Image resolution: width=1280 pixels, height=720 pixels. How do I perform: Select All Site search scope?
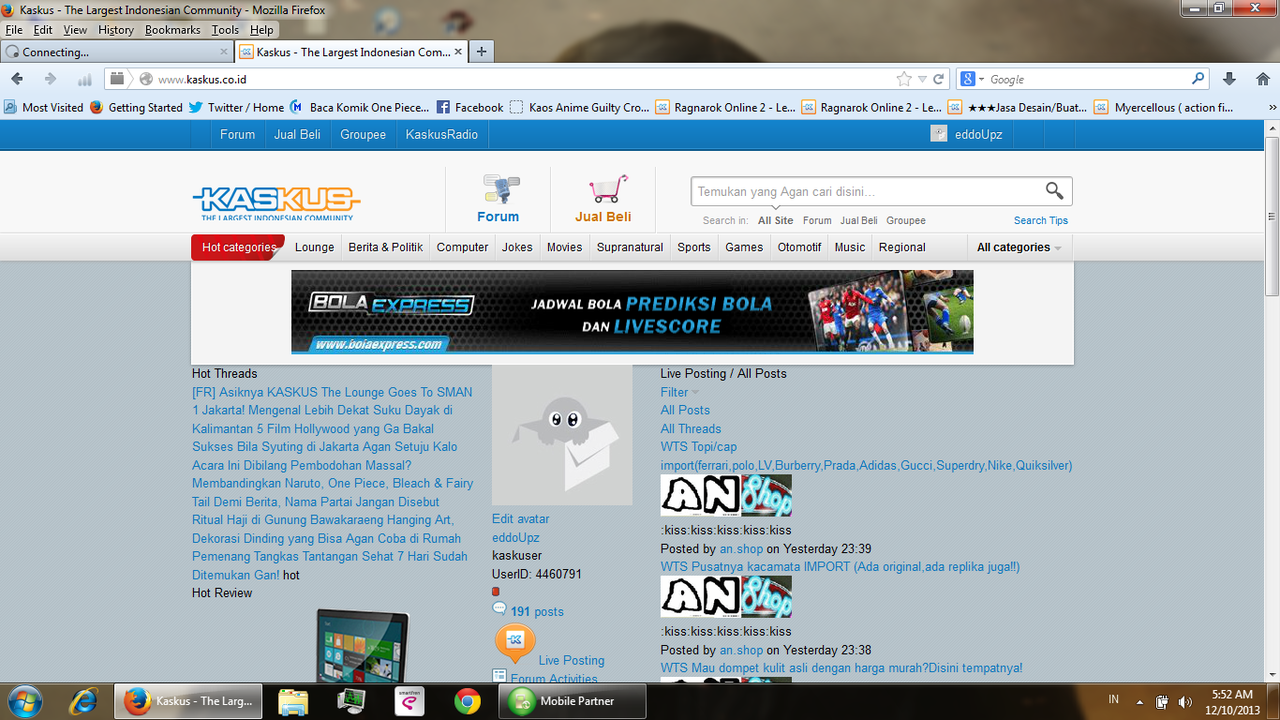point(776,220)
